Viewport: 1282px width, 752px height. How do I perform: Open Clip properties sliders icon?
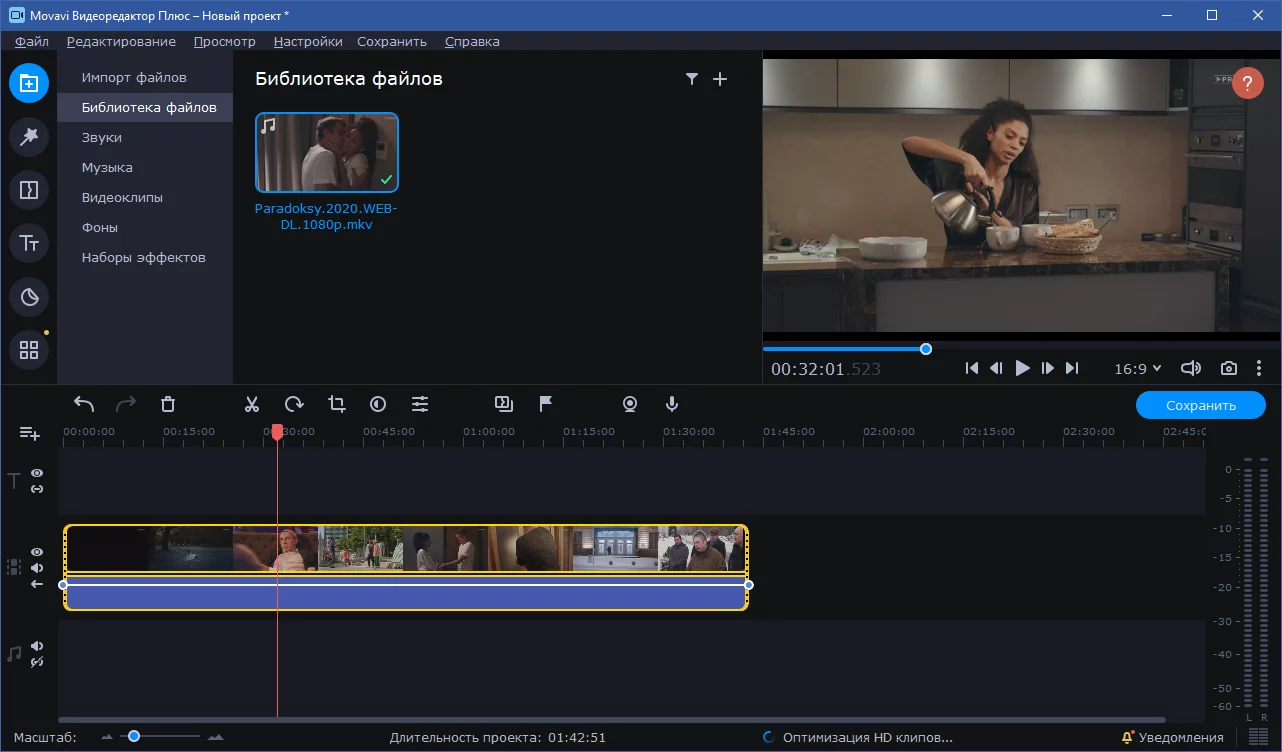pos(420,404)
